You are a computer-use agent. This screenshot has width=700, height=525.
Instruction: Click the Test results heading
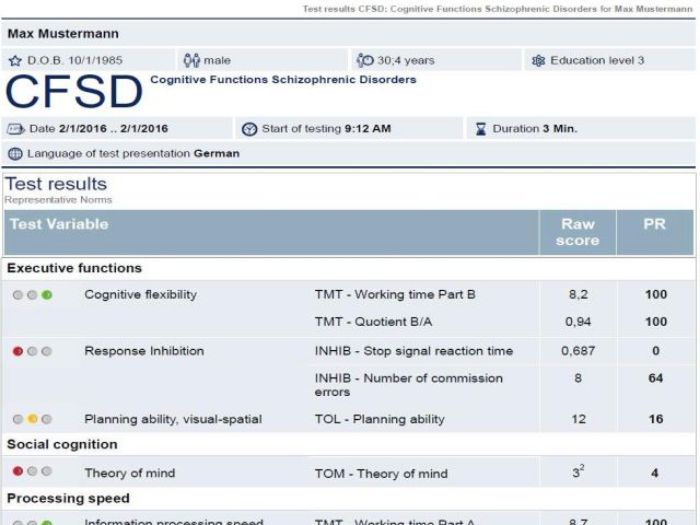pos(56,184)
